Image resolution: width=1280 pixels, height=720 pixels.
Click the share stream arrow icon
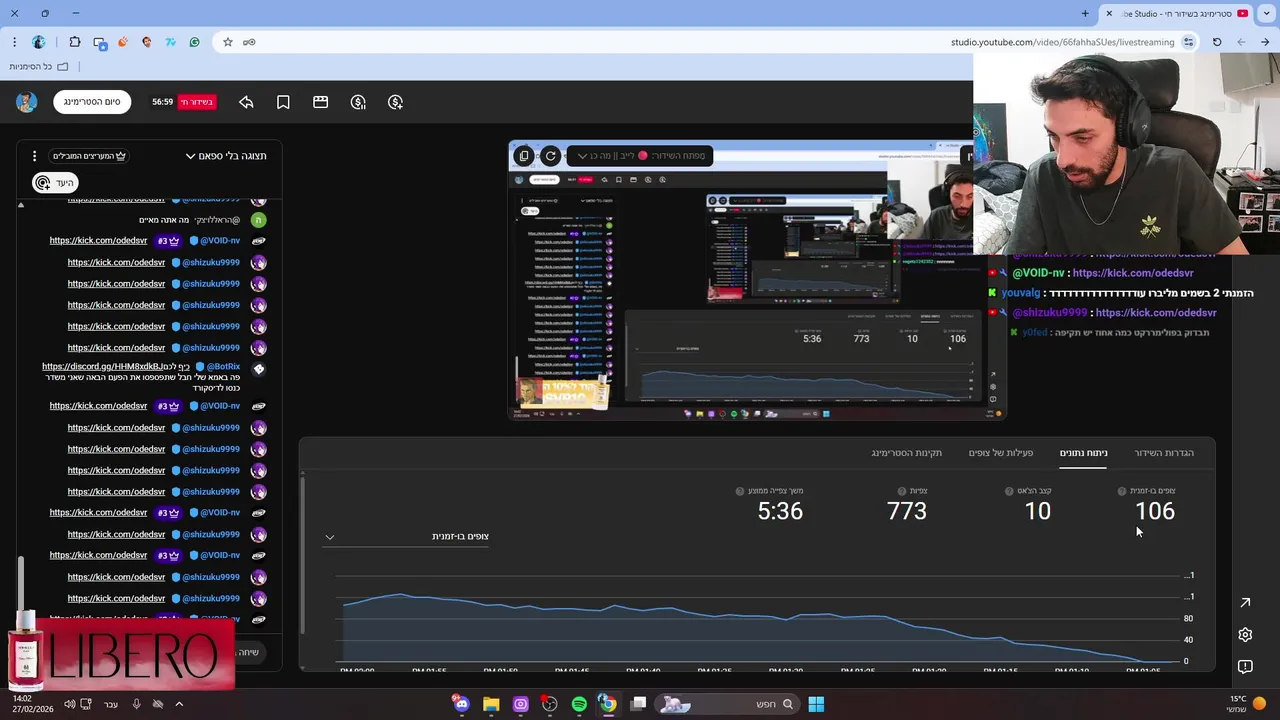coord(246,102)
